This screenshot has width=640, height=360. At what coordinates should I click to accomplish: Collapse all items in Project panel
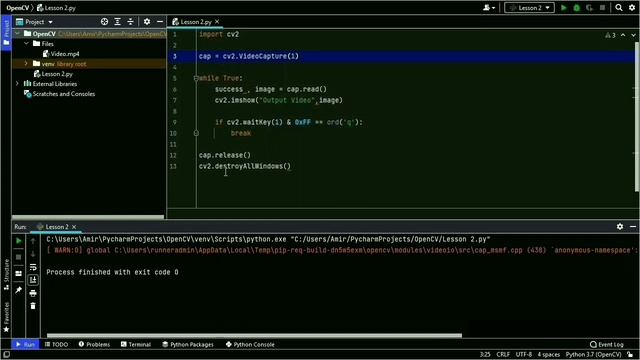(x=130, y=22)
